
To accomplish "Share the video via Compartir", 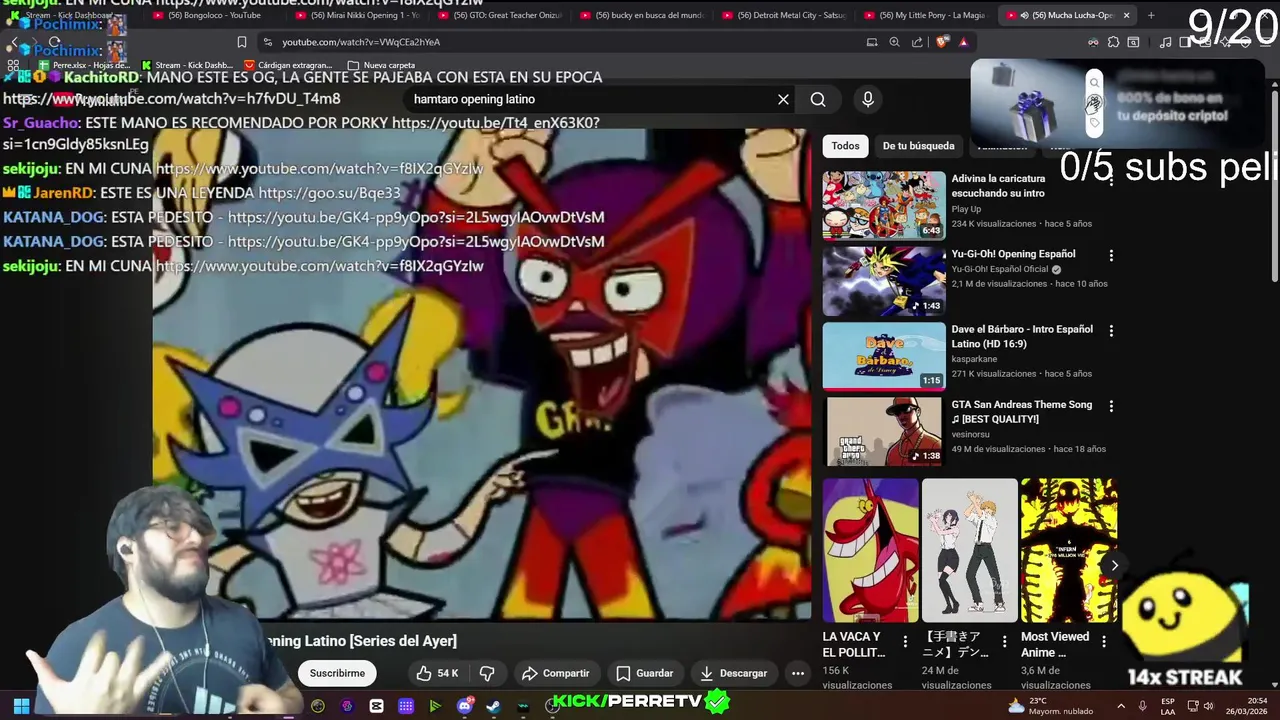I will (x=556, y=673).
